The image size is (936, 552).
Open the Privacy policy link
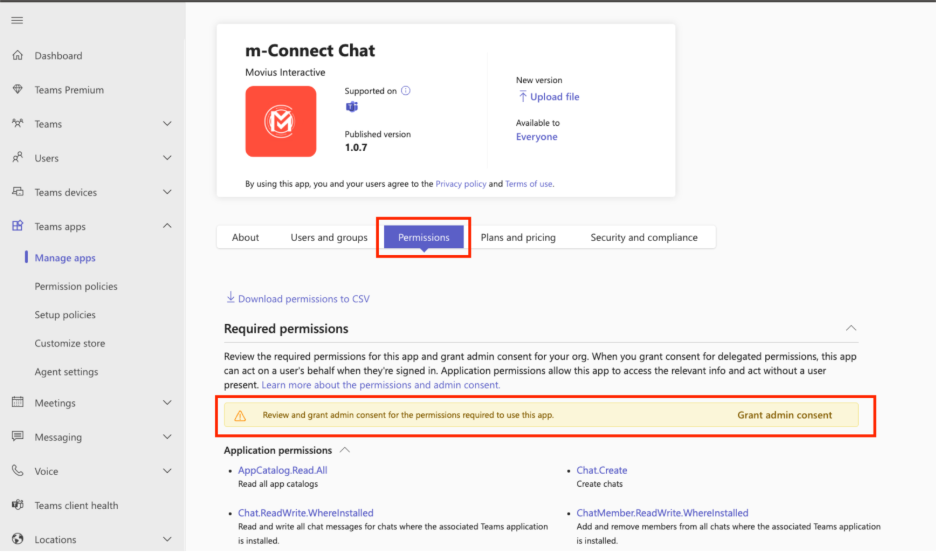461,184
